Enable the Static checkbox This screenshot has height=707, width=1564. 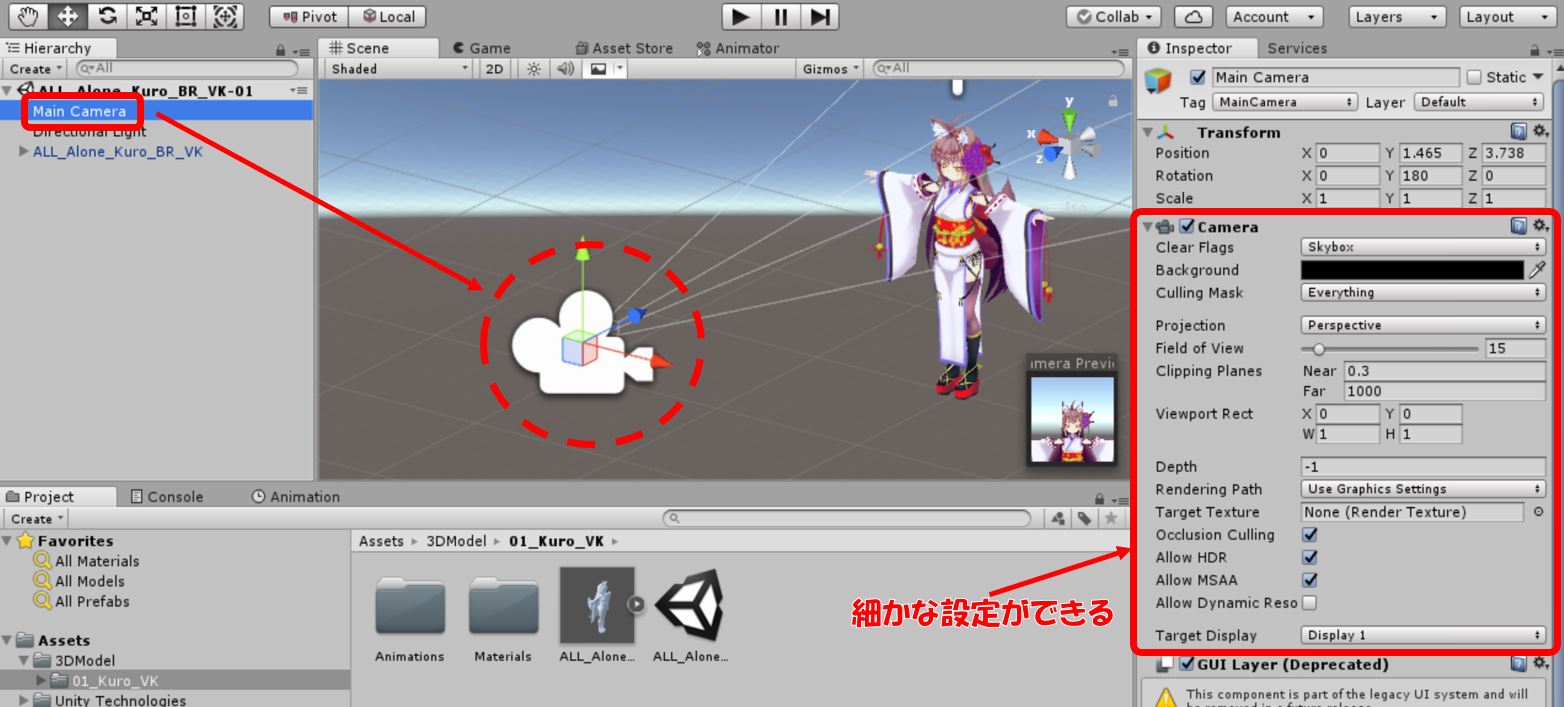coord(1474,78)
